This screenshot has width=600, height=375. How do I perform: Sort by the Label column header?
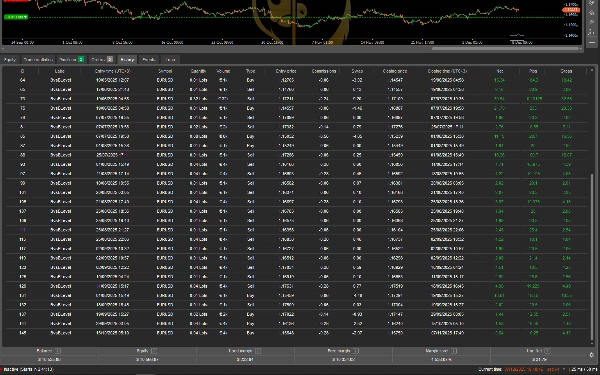click(60, 71)
